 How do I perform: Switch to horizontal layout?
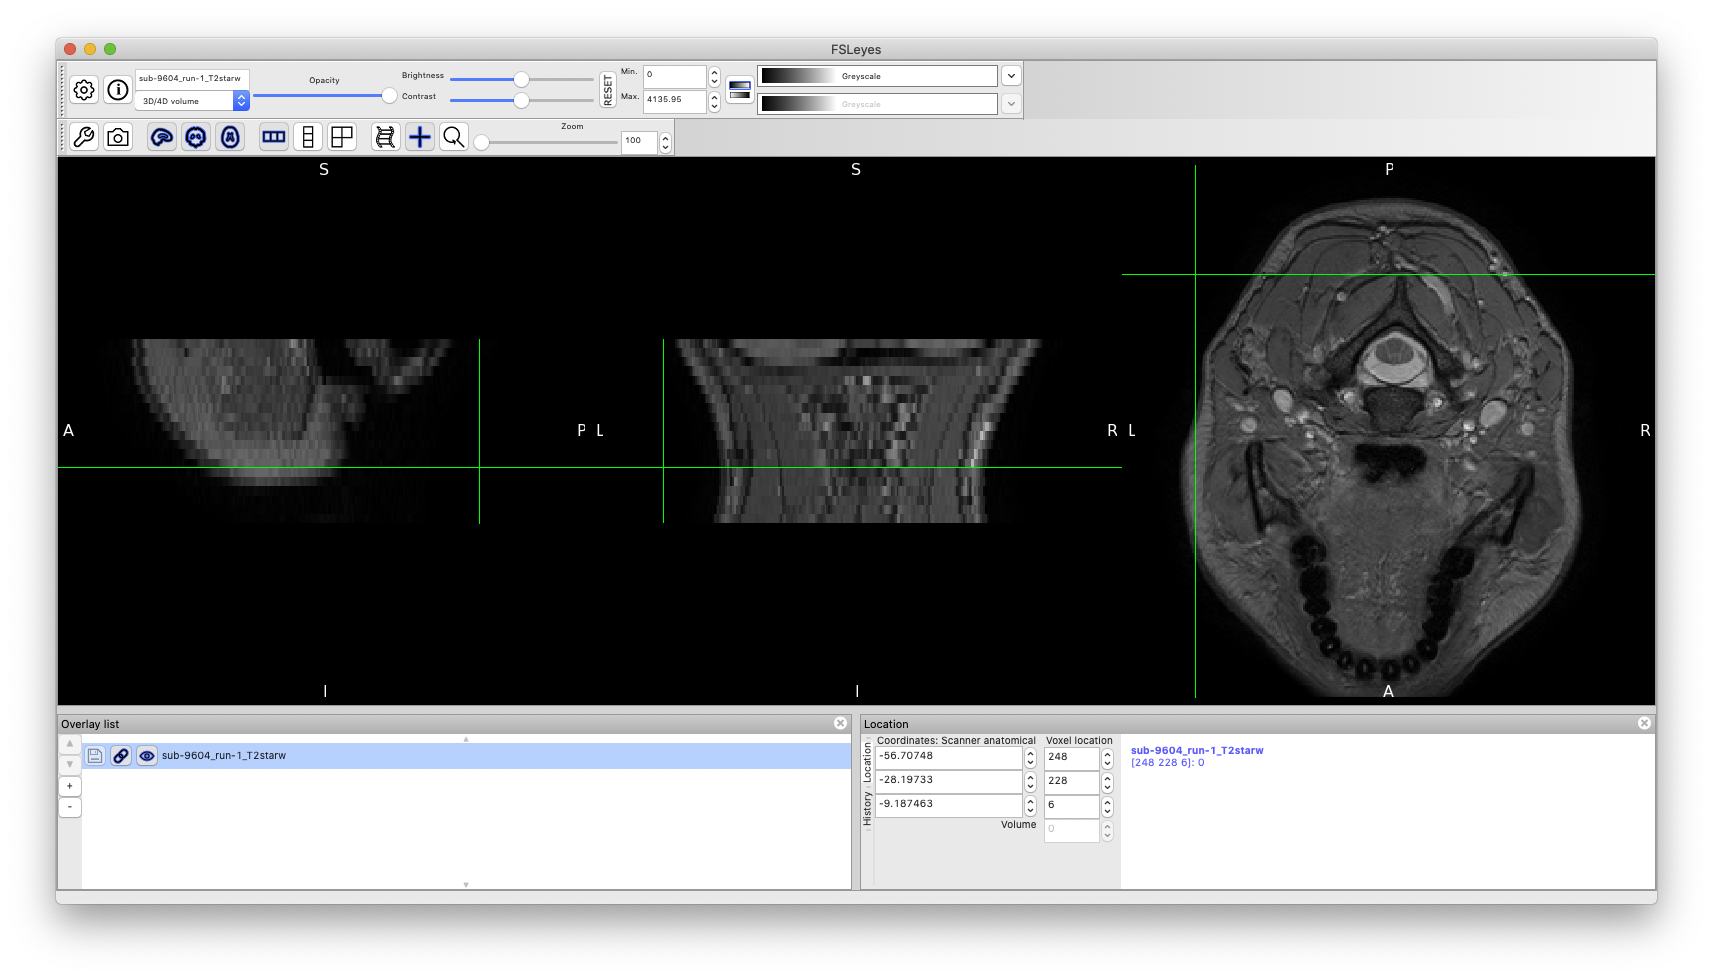(x=274, y=137)
